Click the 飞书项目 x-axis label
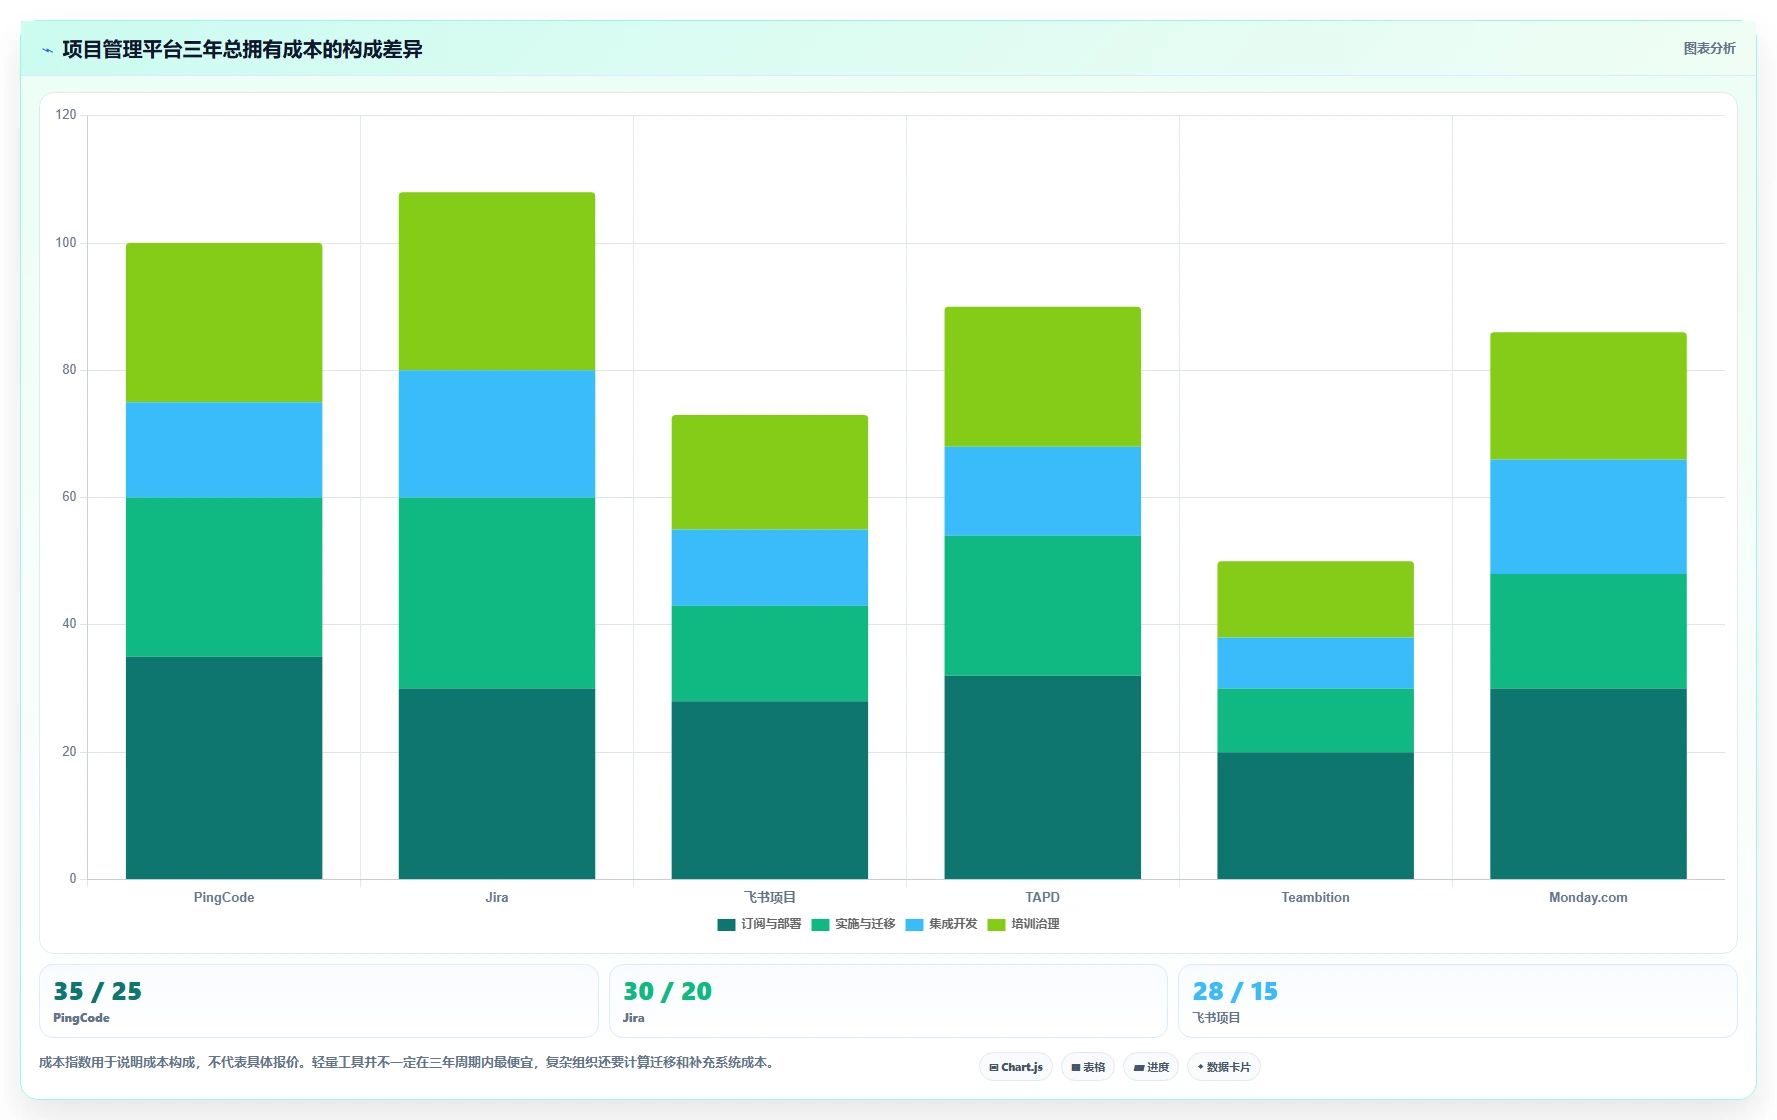This screenshot has width=1777, height=1120. (x=770, y=897)
